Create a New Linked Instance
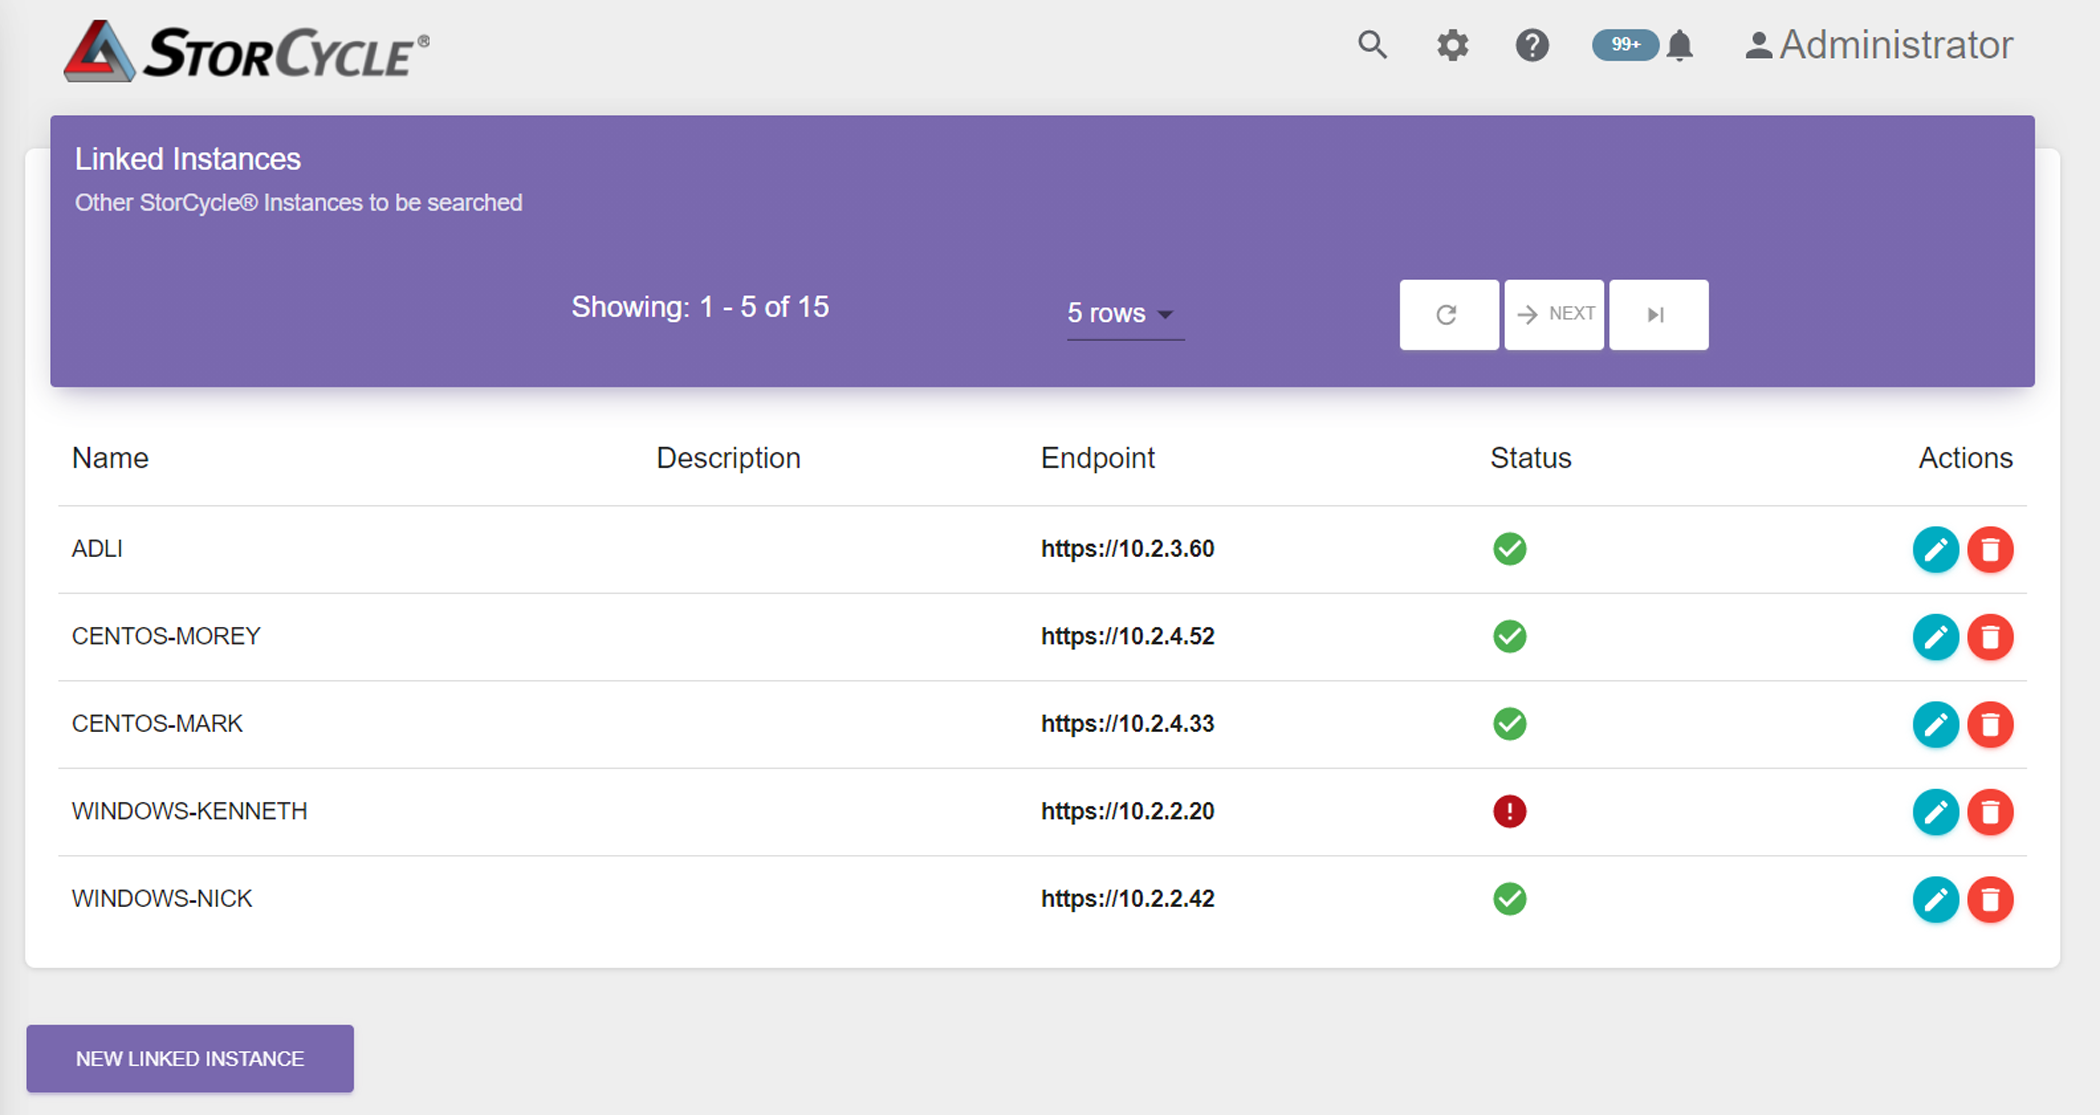2100x1115 pixels. click(x=190, y=1058)
